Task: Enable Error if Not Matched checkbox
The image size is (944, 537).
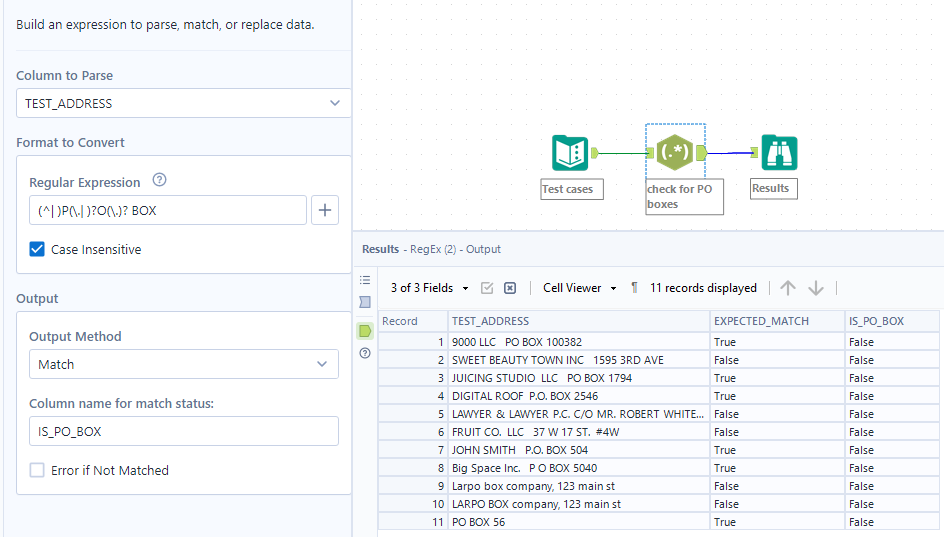Action: click(x=37, y=470)
